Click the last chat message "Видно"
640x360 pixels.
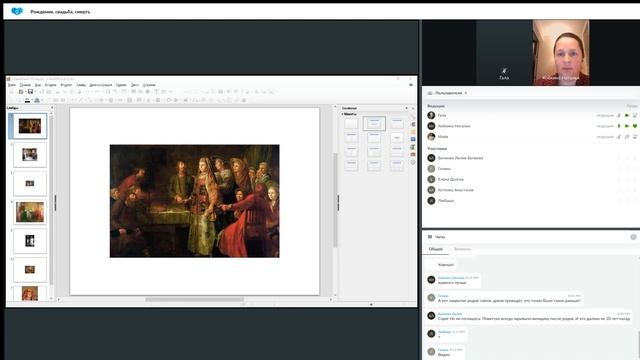pyautogui.click(x=444, y=355)
